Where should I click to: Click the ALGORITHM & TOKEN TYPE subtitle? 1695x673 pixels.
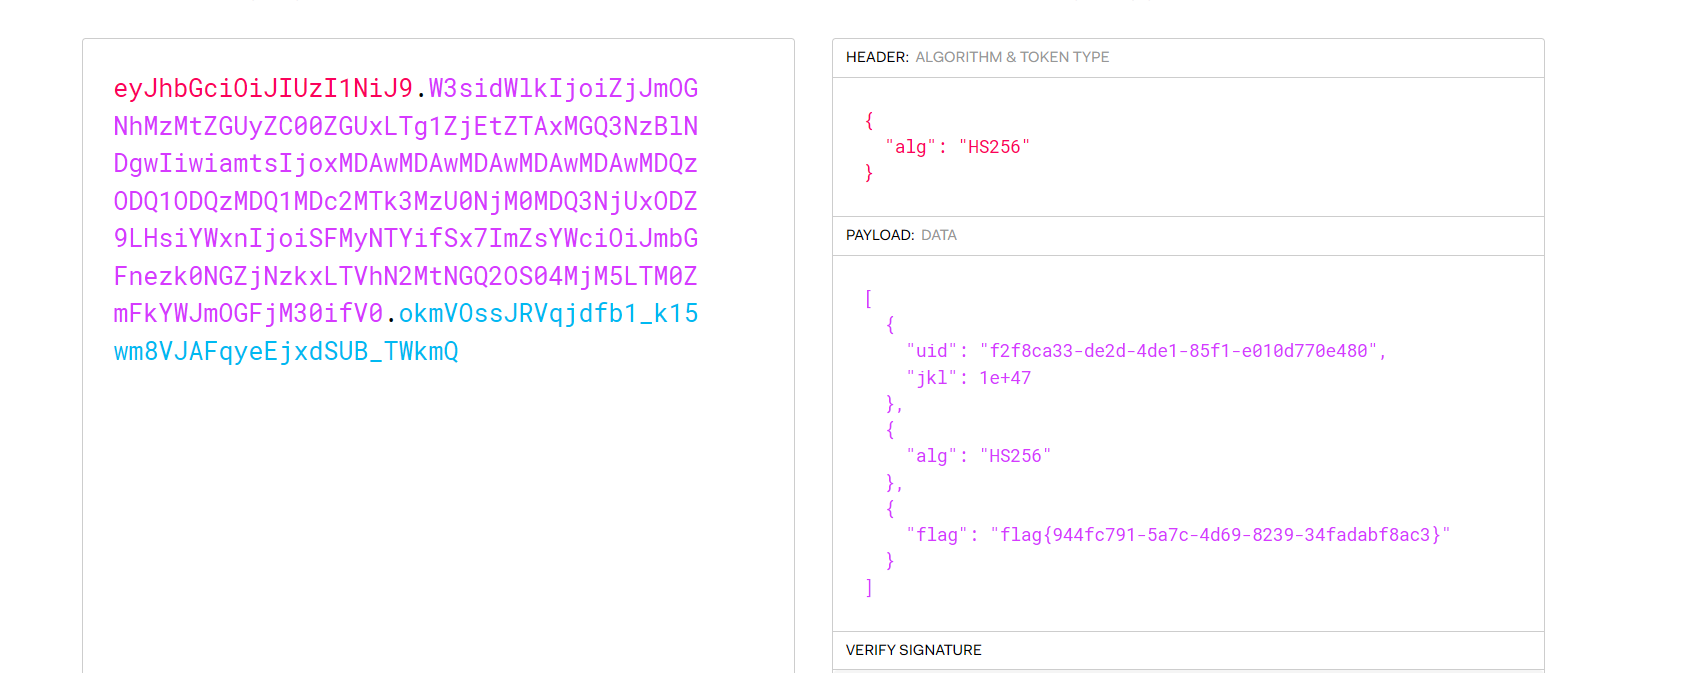[1012, 57]
